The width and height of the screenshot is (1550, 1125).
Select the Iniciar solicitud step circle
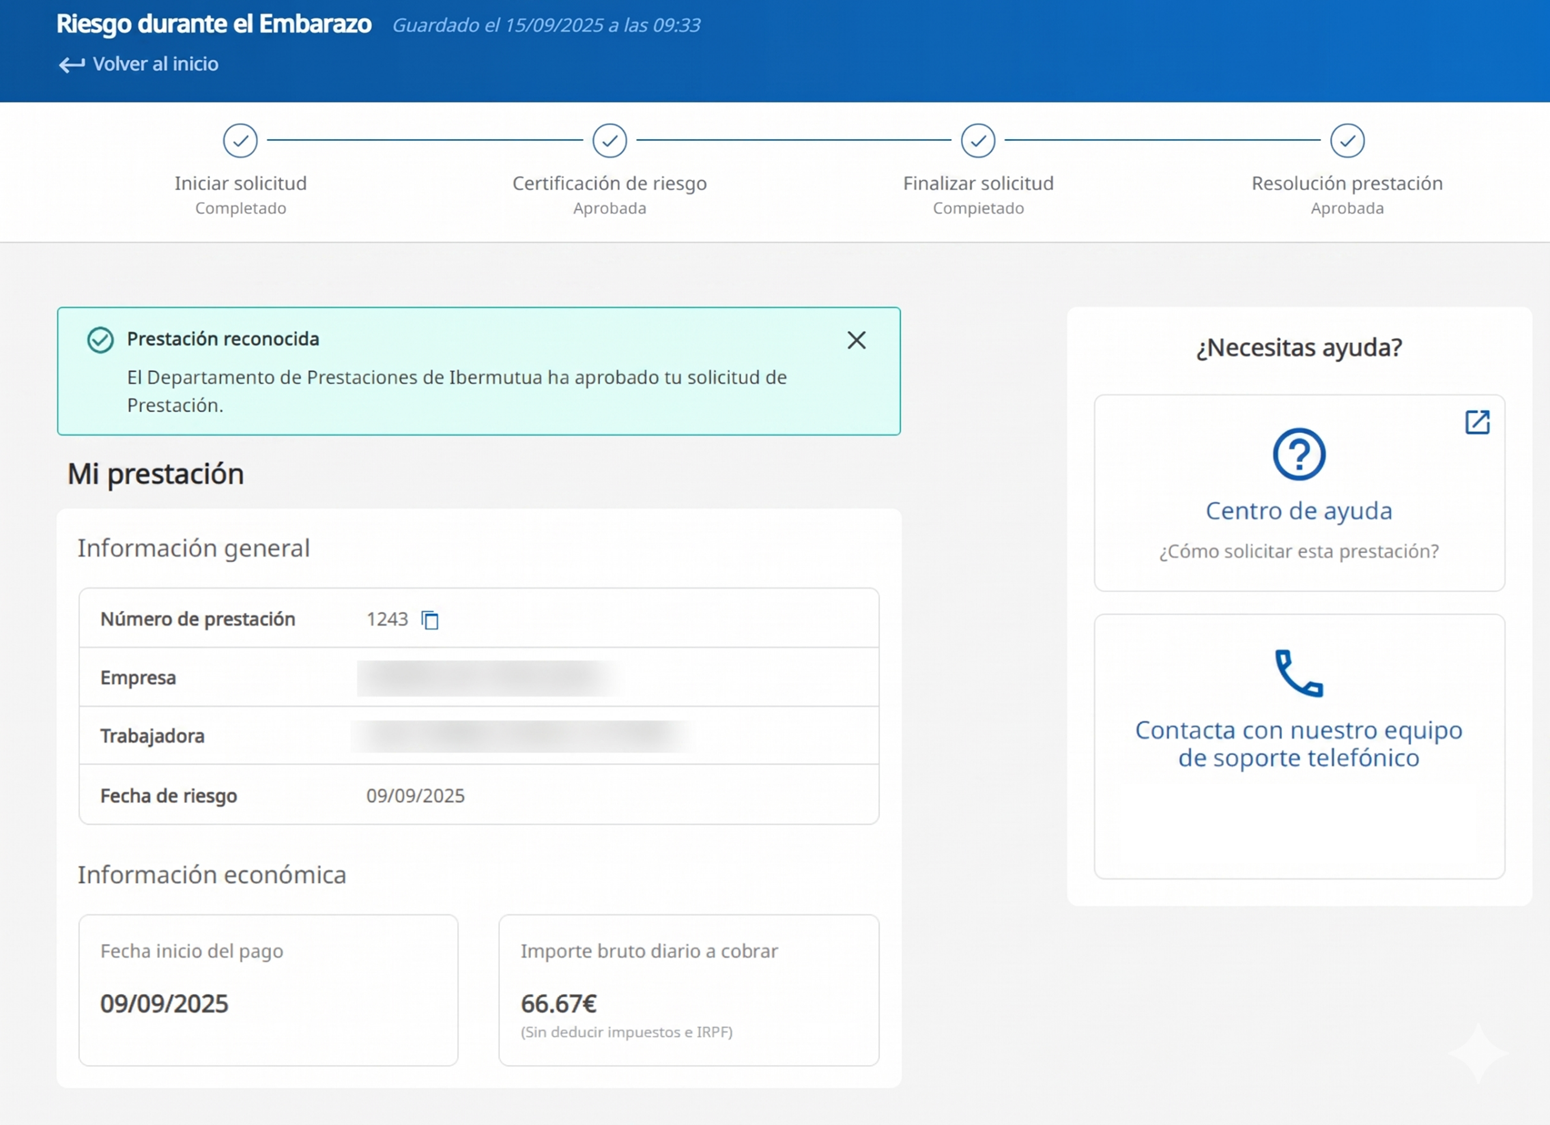click(x=240, y=141)
